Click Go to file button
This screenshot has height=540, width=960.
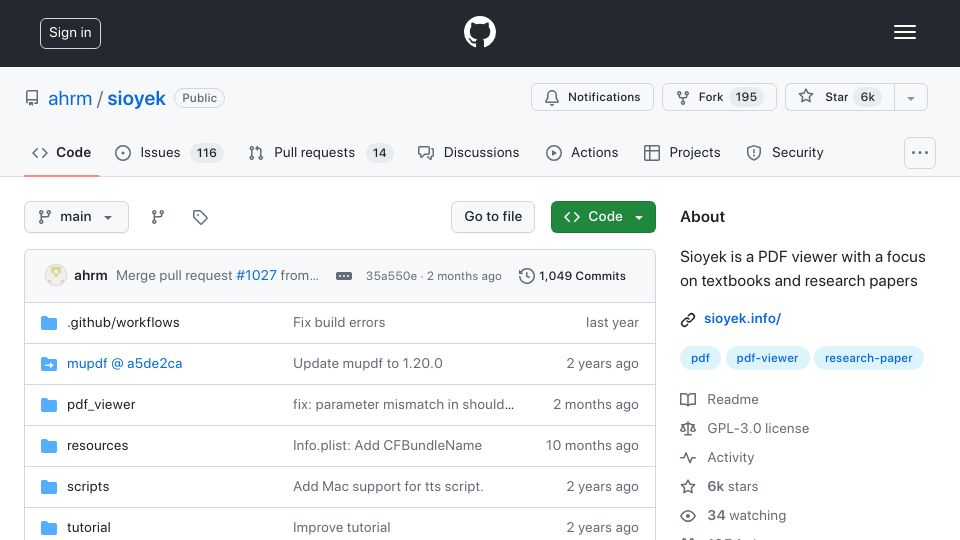pyautogui.click(x=493, y=217)
